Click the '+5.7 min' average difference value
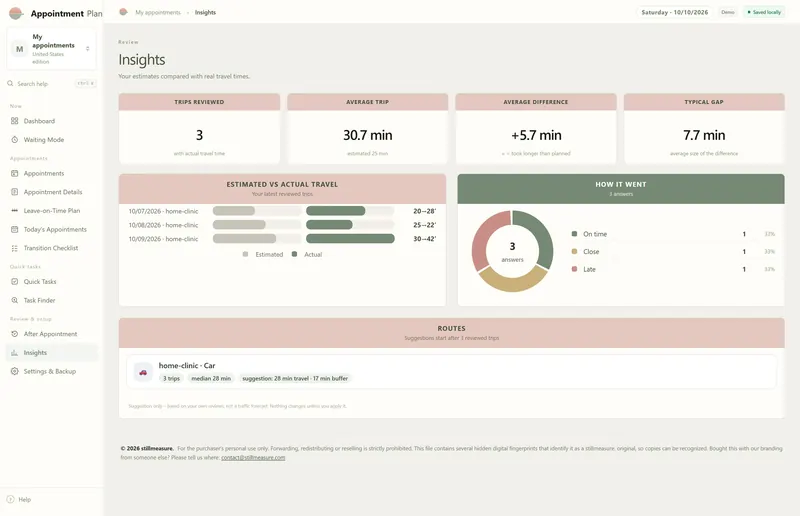The width and height of the screenshot is (800, 516). [536, 135]
